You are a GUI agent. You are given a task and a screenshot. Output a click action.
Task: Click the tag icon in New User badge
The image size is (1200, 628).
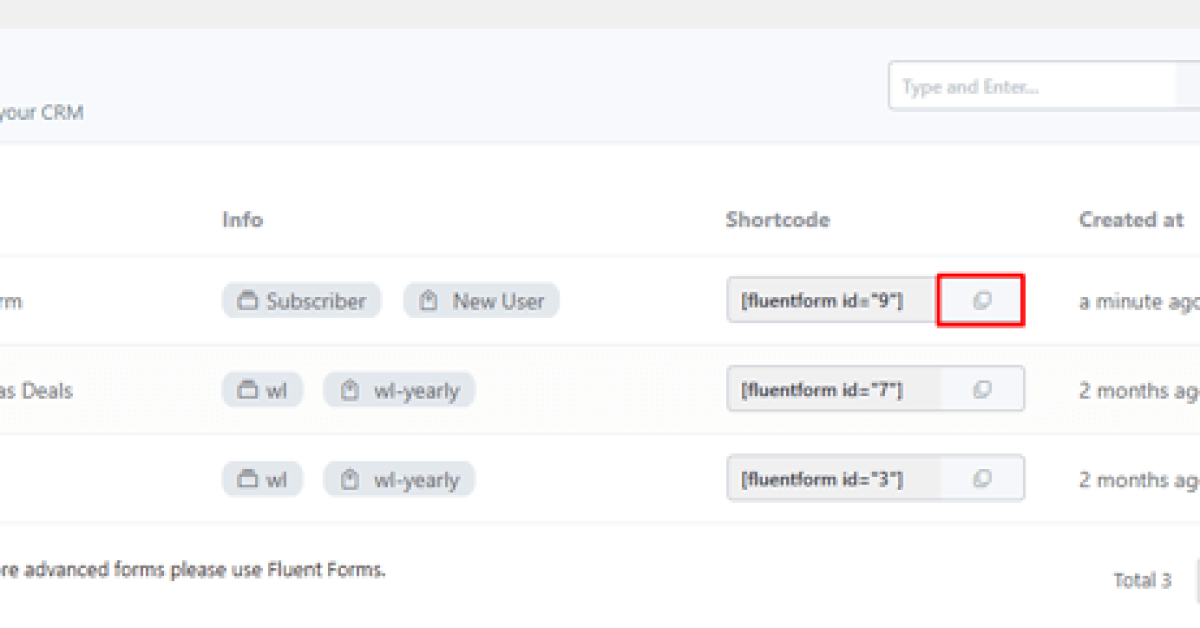coord(429,301)
